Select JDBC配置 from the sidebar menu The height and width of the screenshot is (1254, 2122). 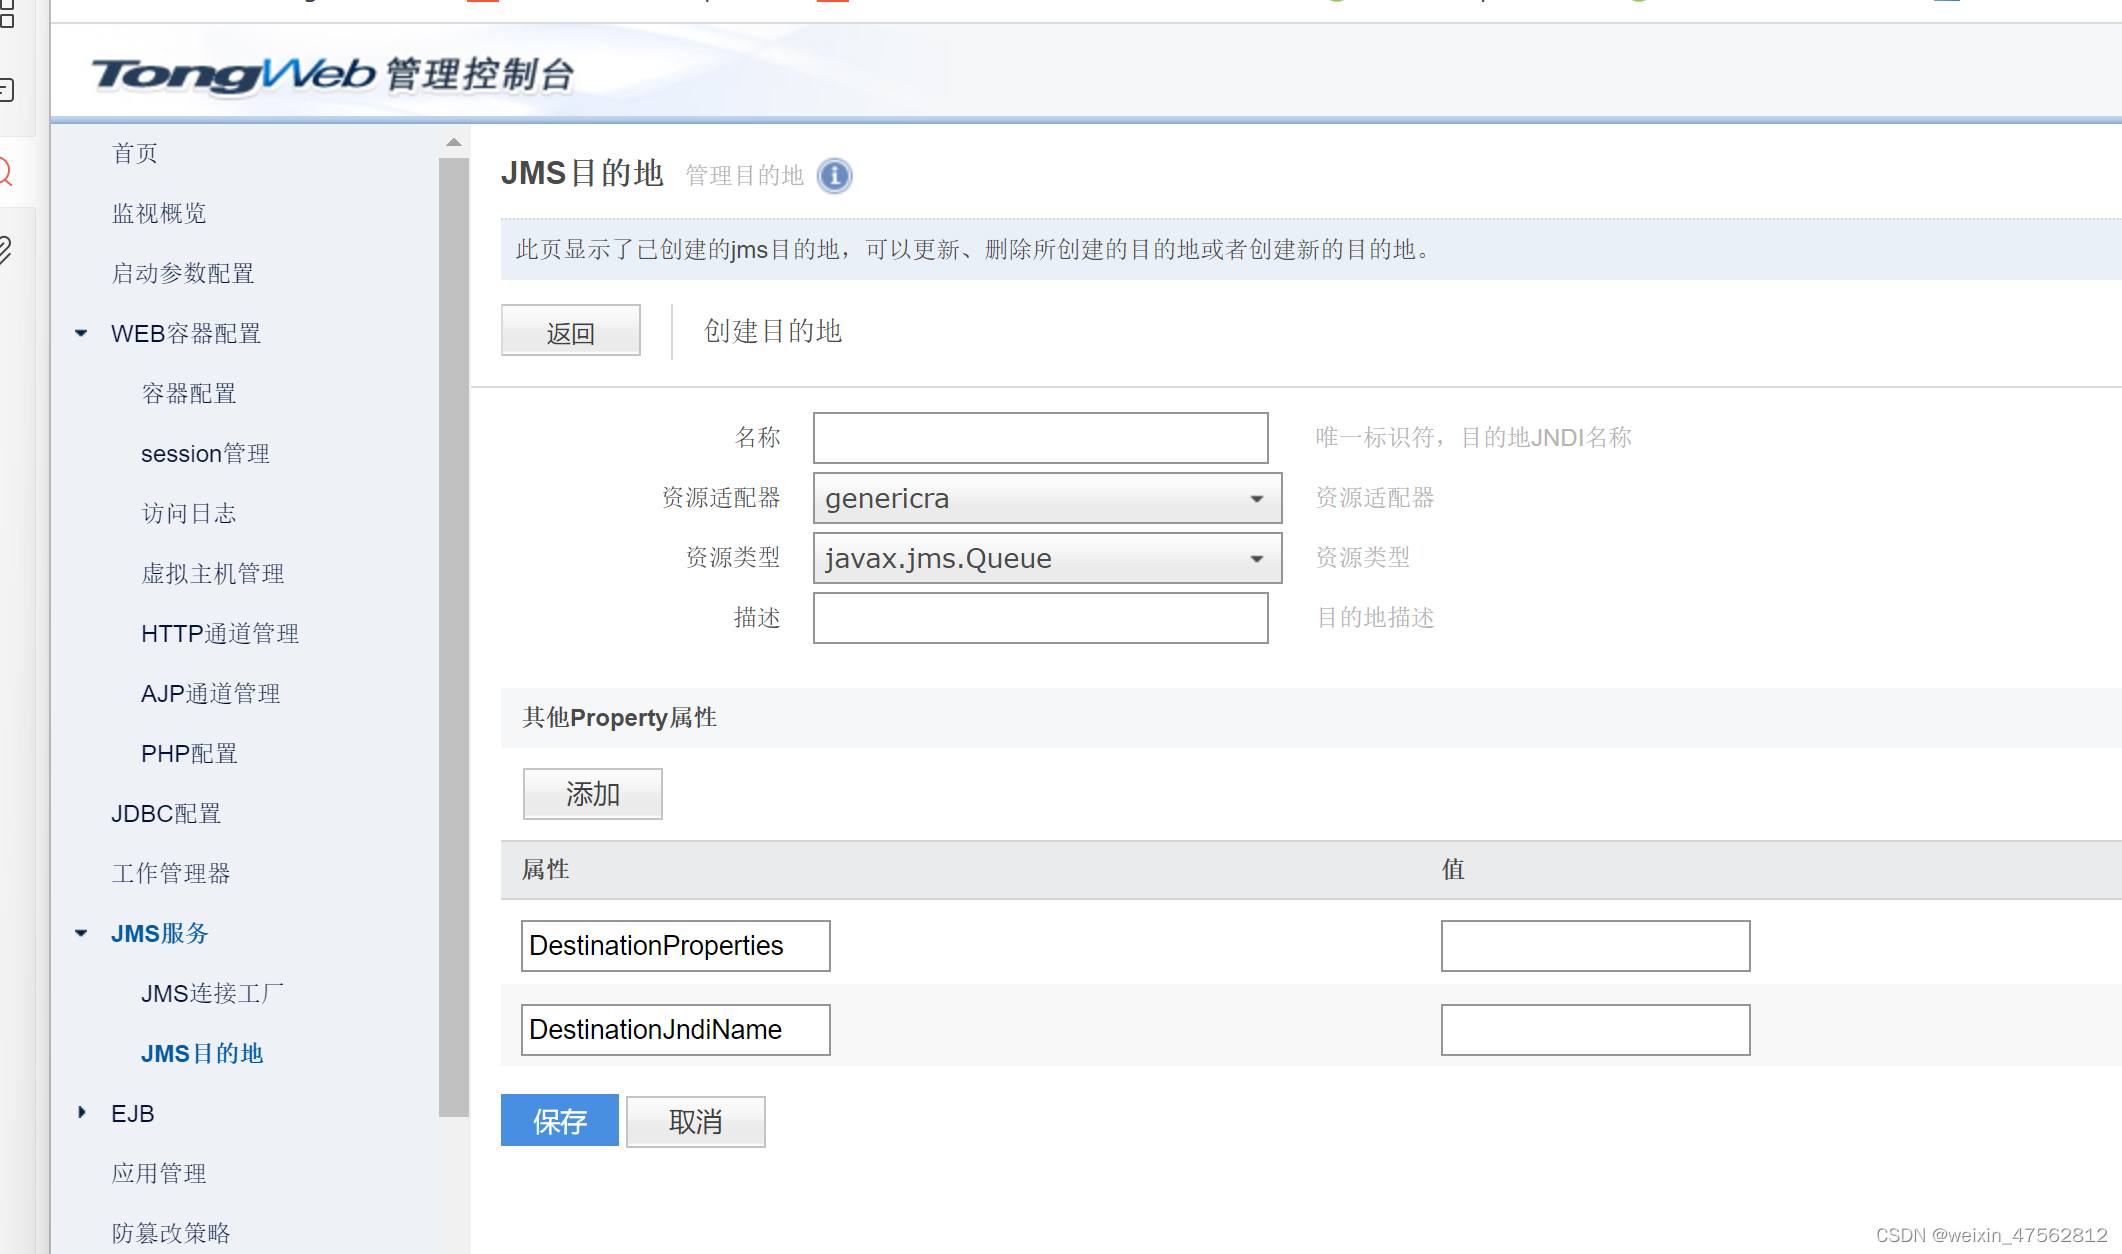click(x=166, y=813)
